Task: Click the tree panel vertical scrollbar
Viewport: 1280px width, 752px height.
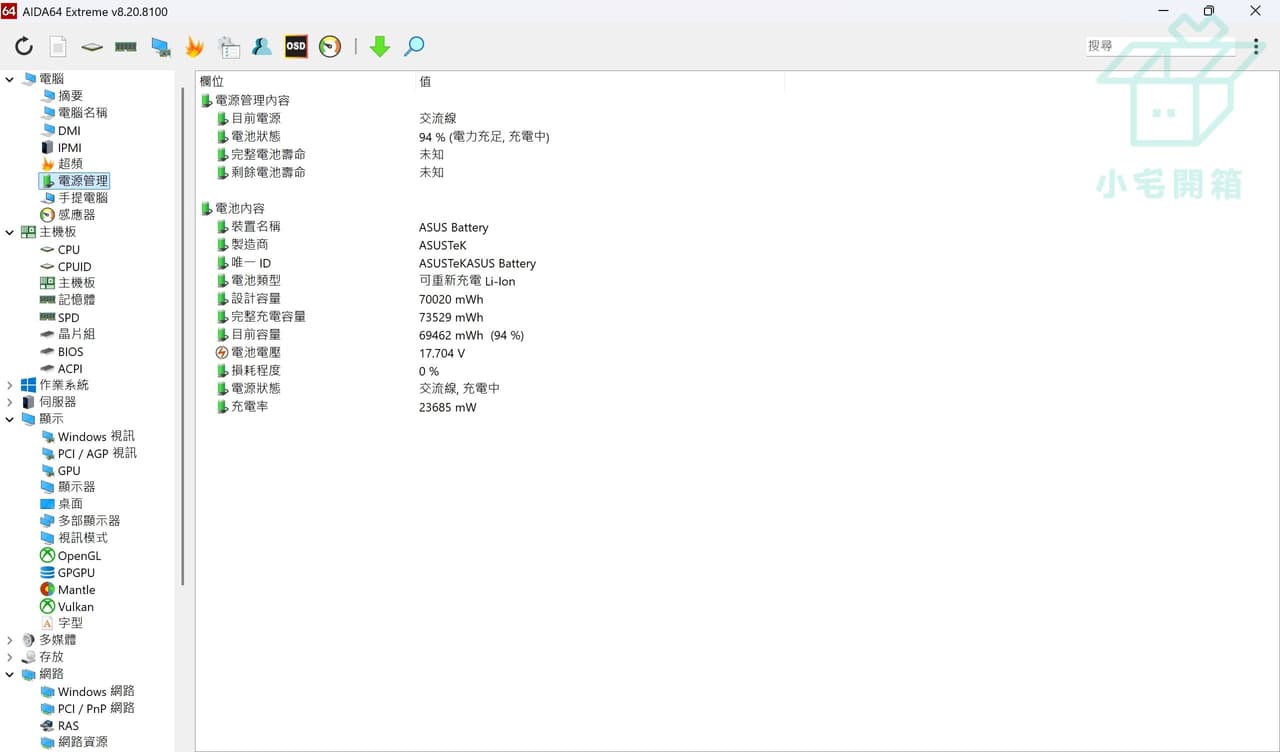Action: [x=182, y=336]
